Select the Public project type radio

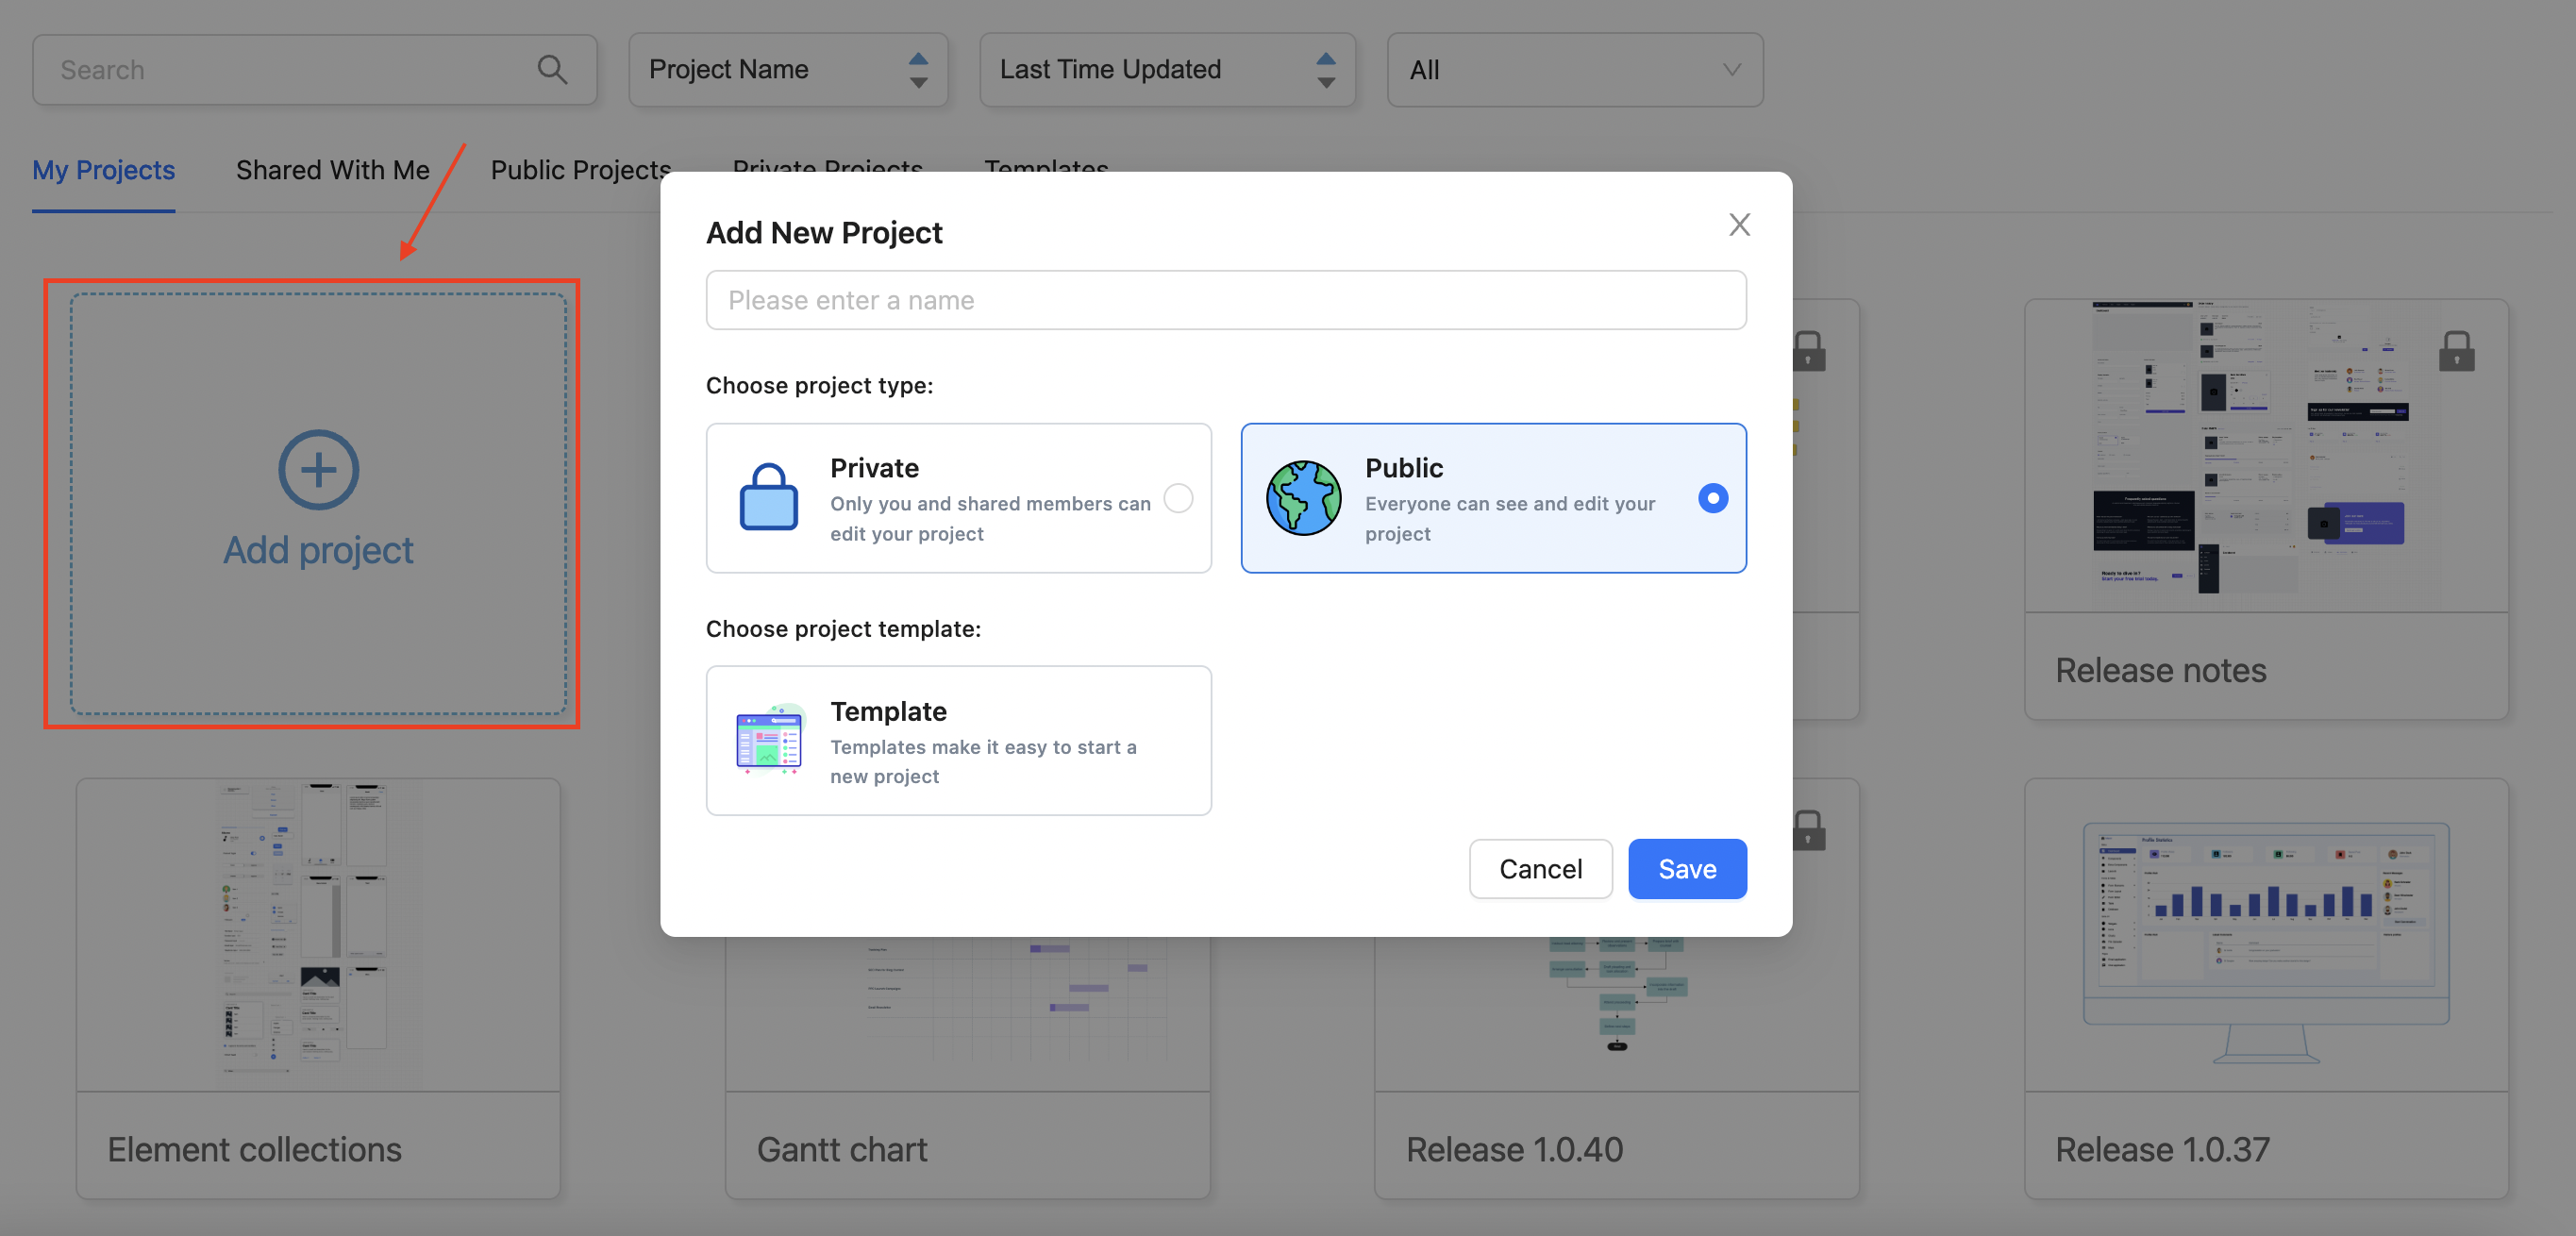[x=1712, y=498]
